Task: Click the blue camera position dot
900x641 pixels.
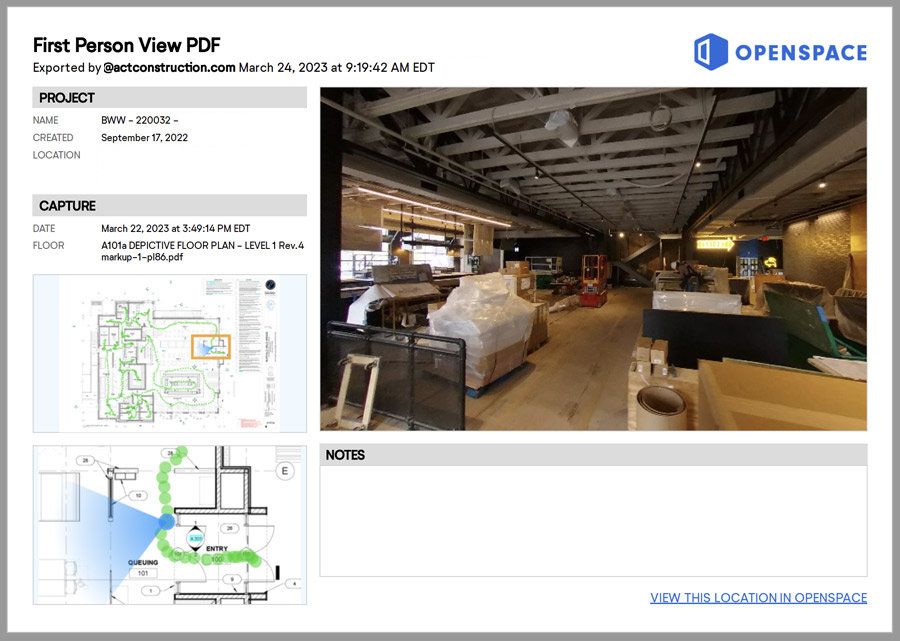Action: tap(165, 523)
